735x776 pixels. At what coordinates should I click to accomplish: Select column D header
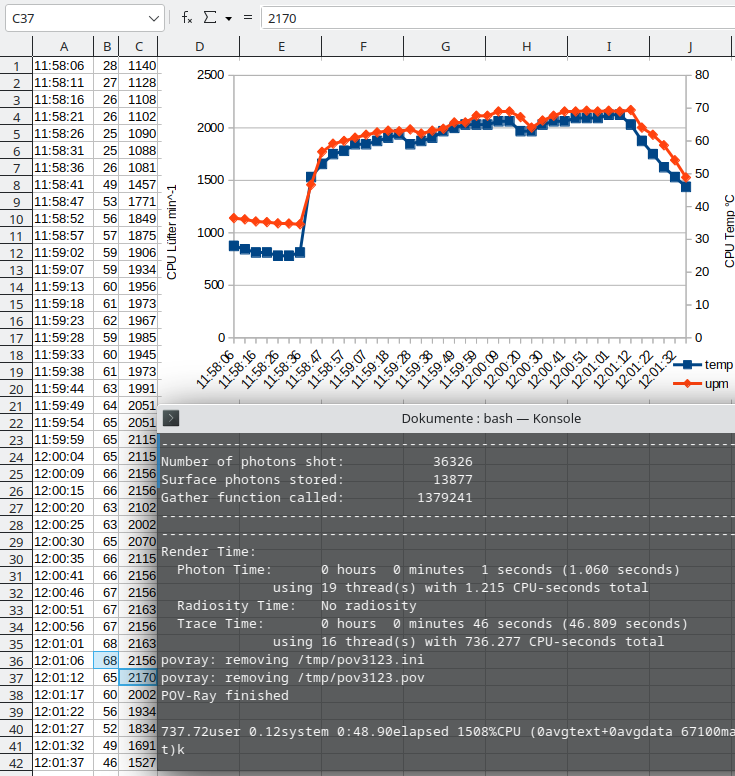click(x=199, y=47)
